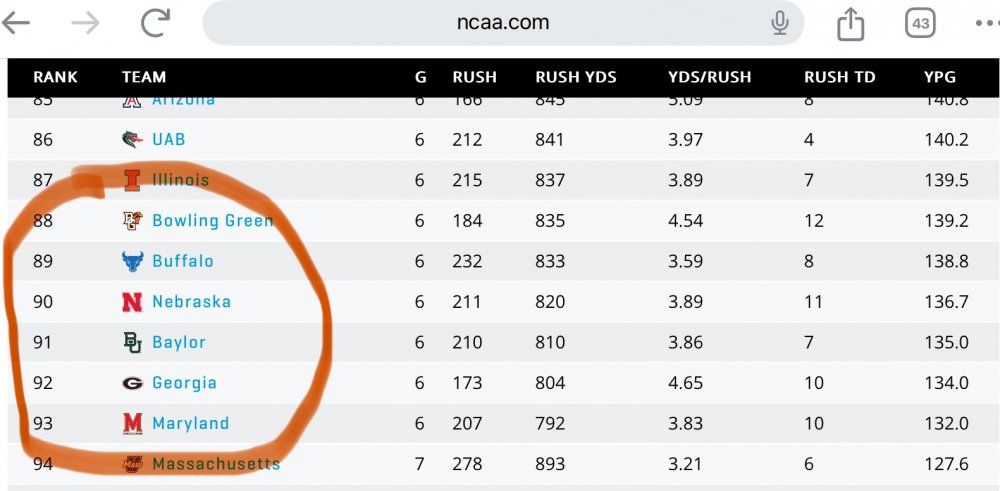This screenshot has height=491, width=1000.
Task: Open the Maryland team link
Action: (x=190, y=423)
